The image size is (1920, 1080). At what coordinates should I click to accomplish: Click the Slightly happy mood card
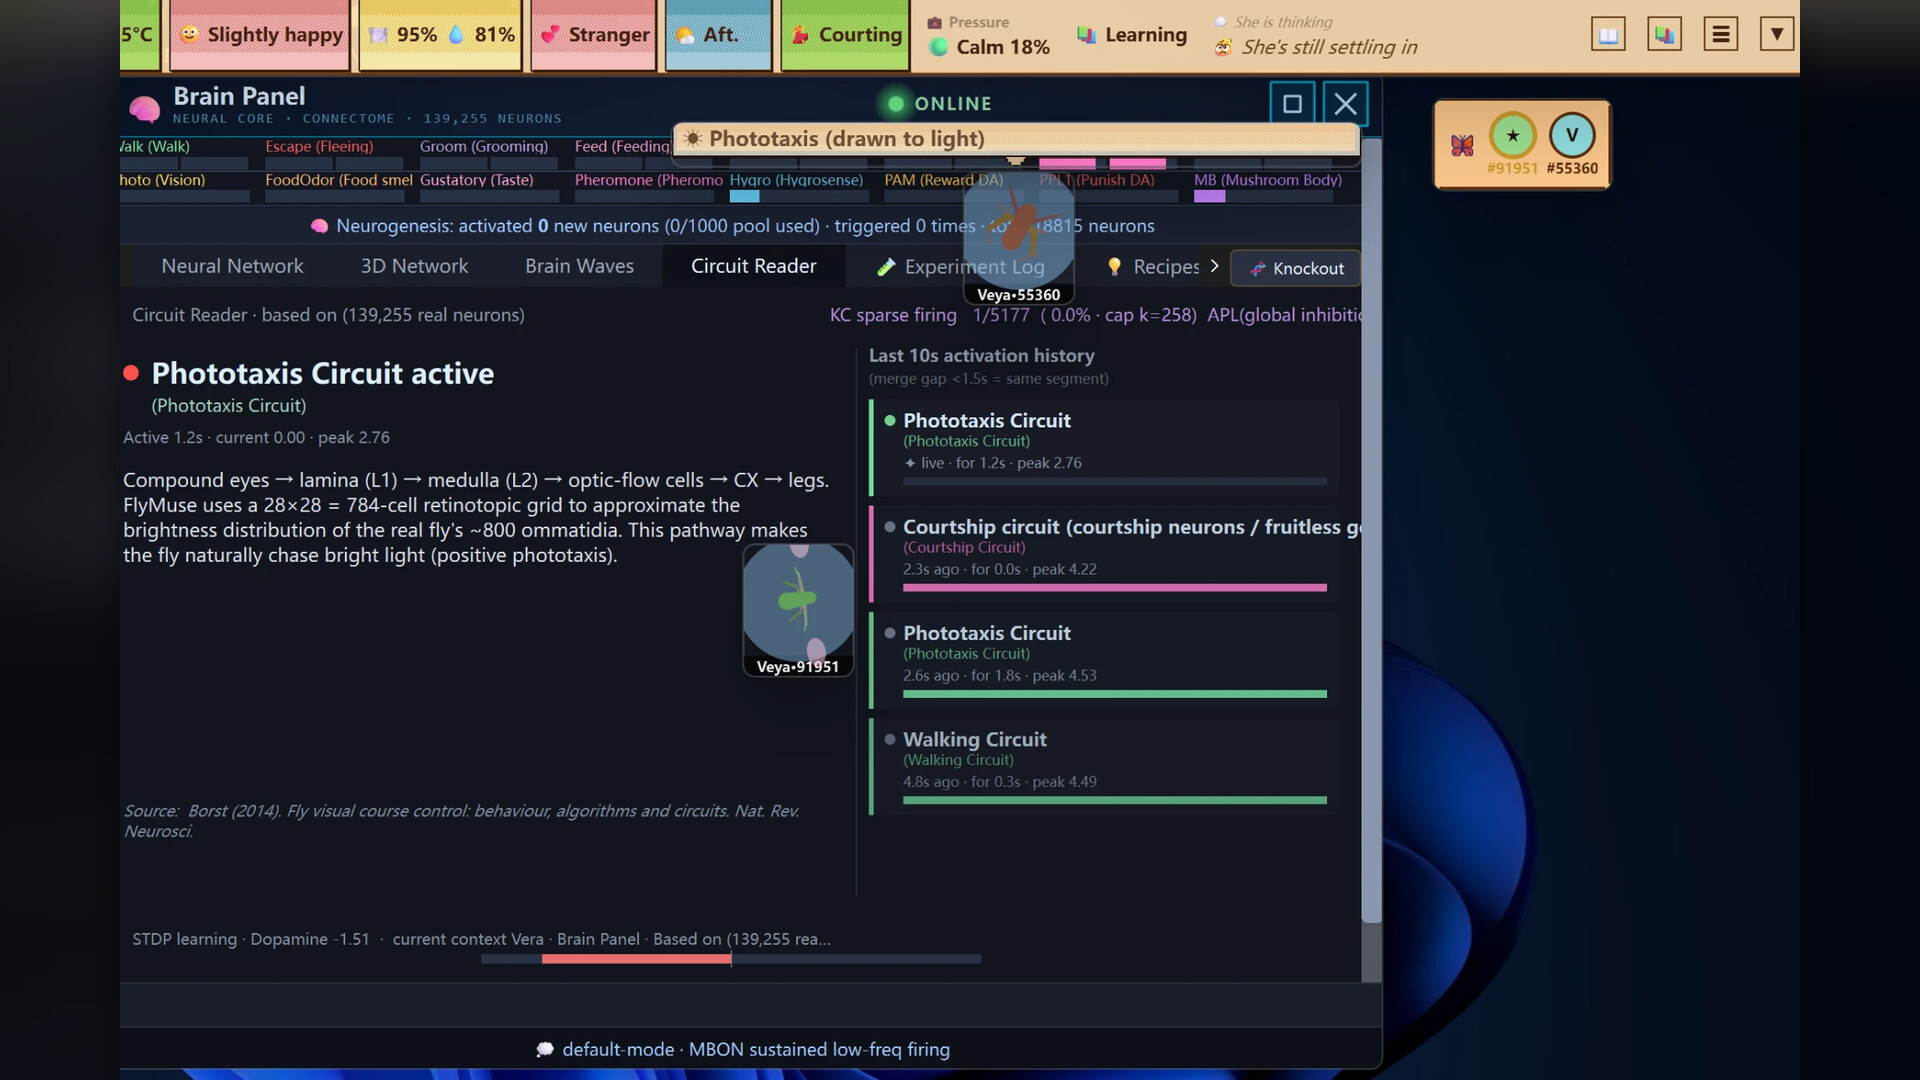pyautogui.click(x=260, y=35)
